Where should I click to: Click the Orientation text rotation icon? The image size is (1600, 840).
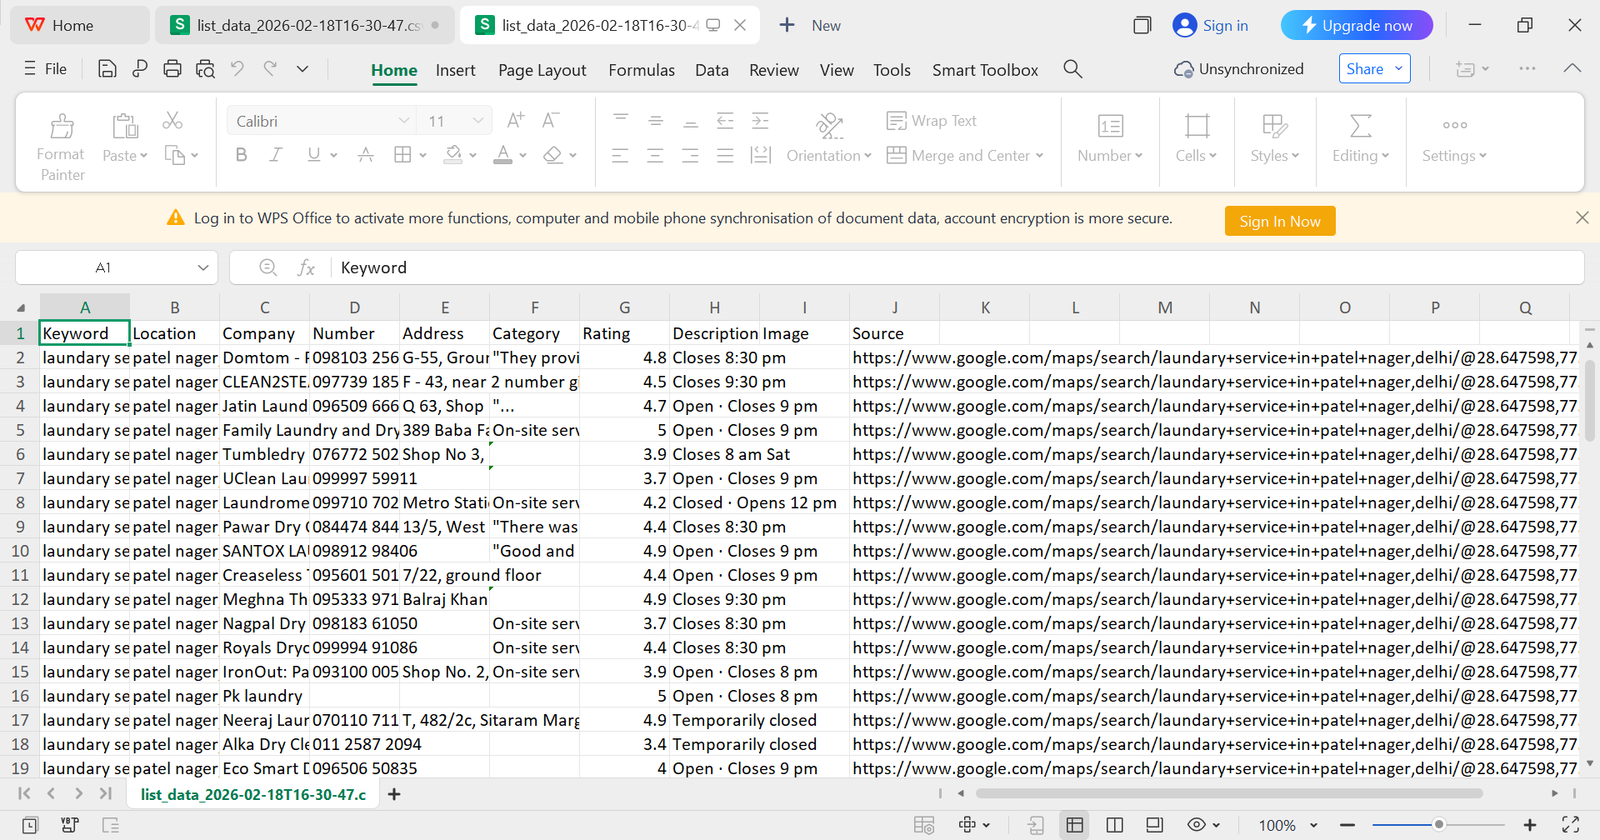tap(828, 125)
